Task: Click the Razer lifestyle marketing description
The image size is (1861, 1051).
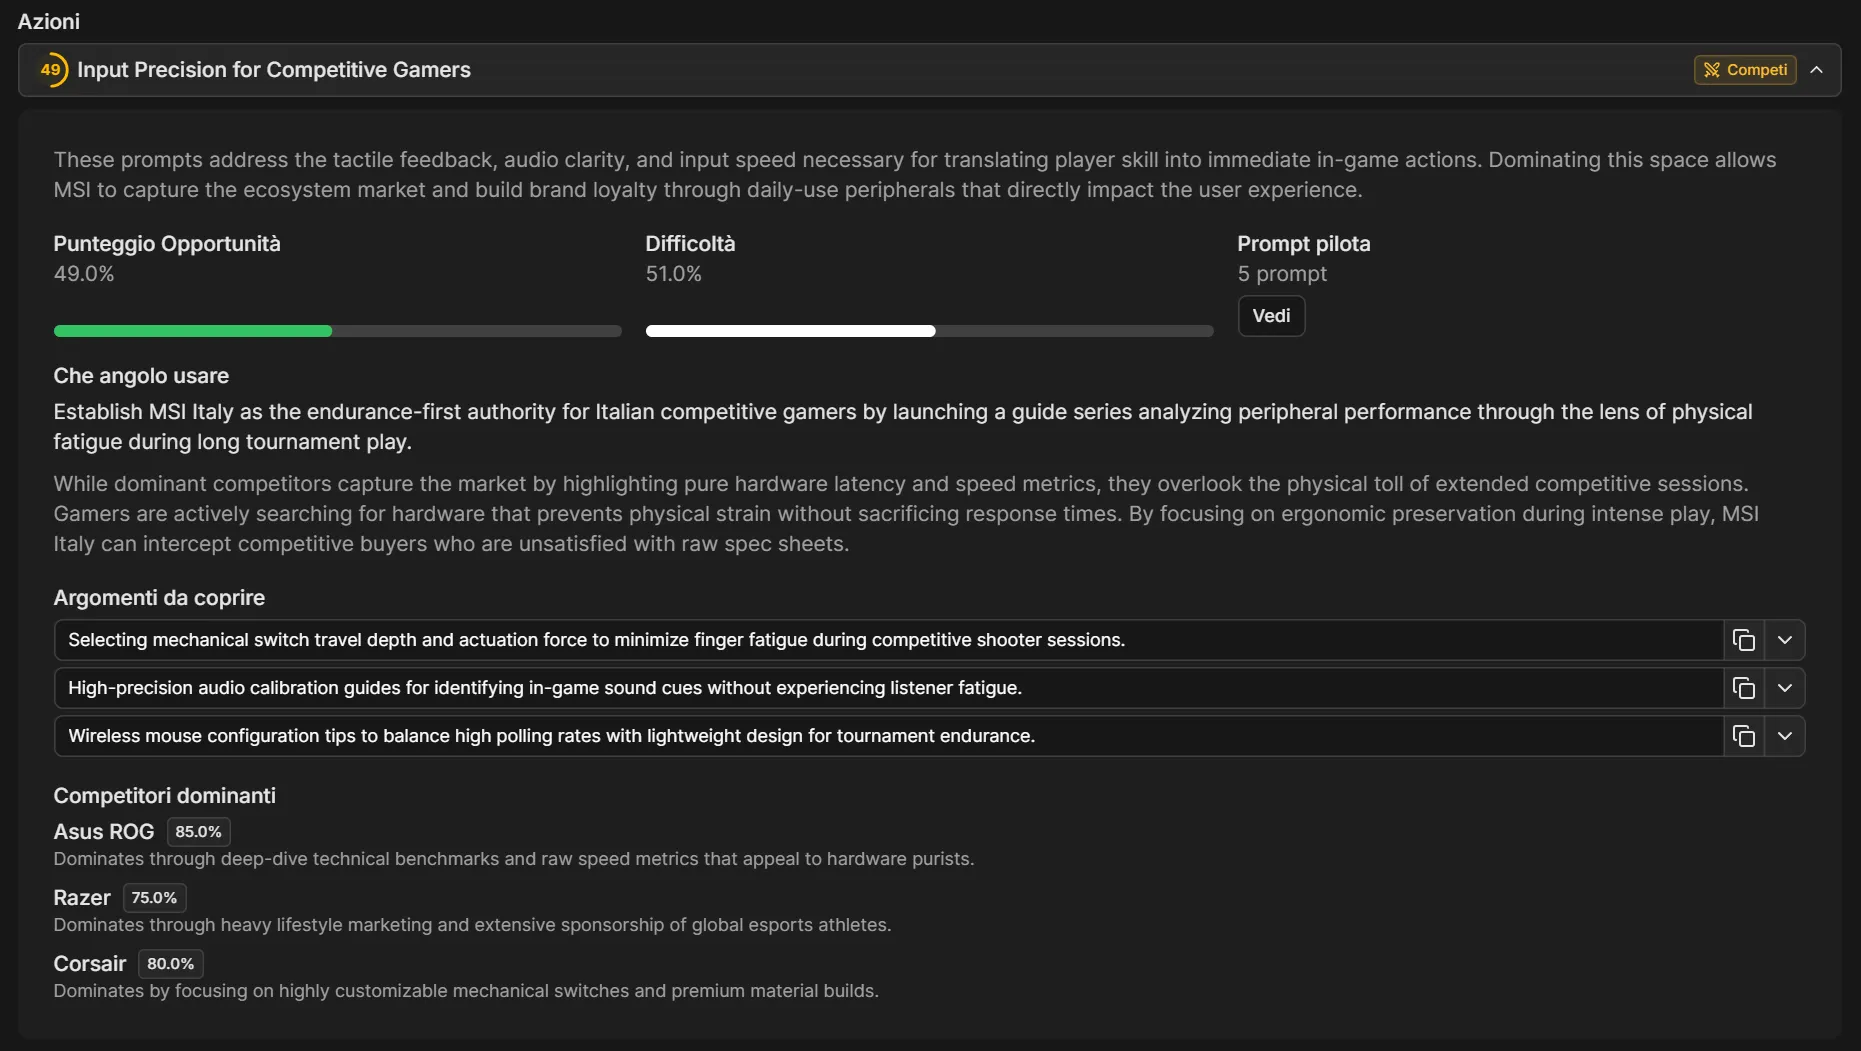Action: tap(472, 925)
